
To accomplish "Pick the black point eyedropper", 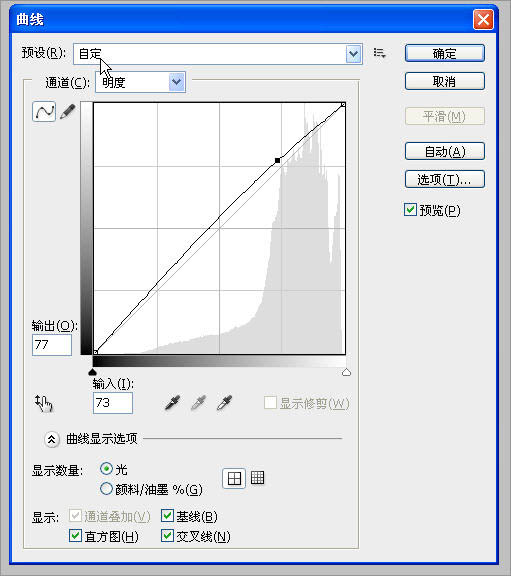I will [172, 403].
